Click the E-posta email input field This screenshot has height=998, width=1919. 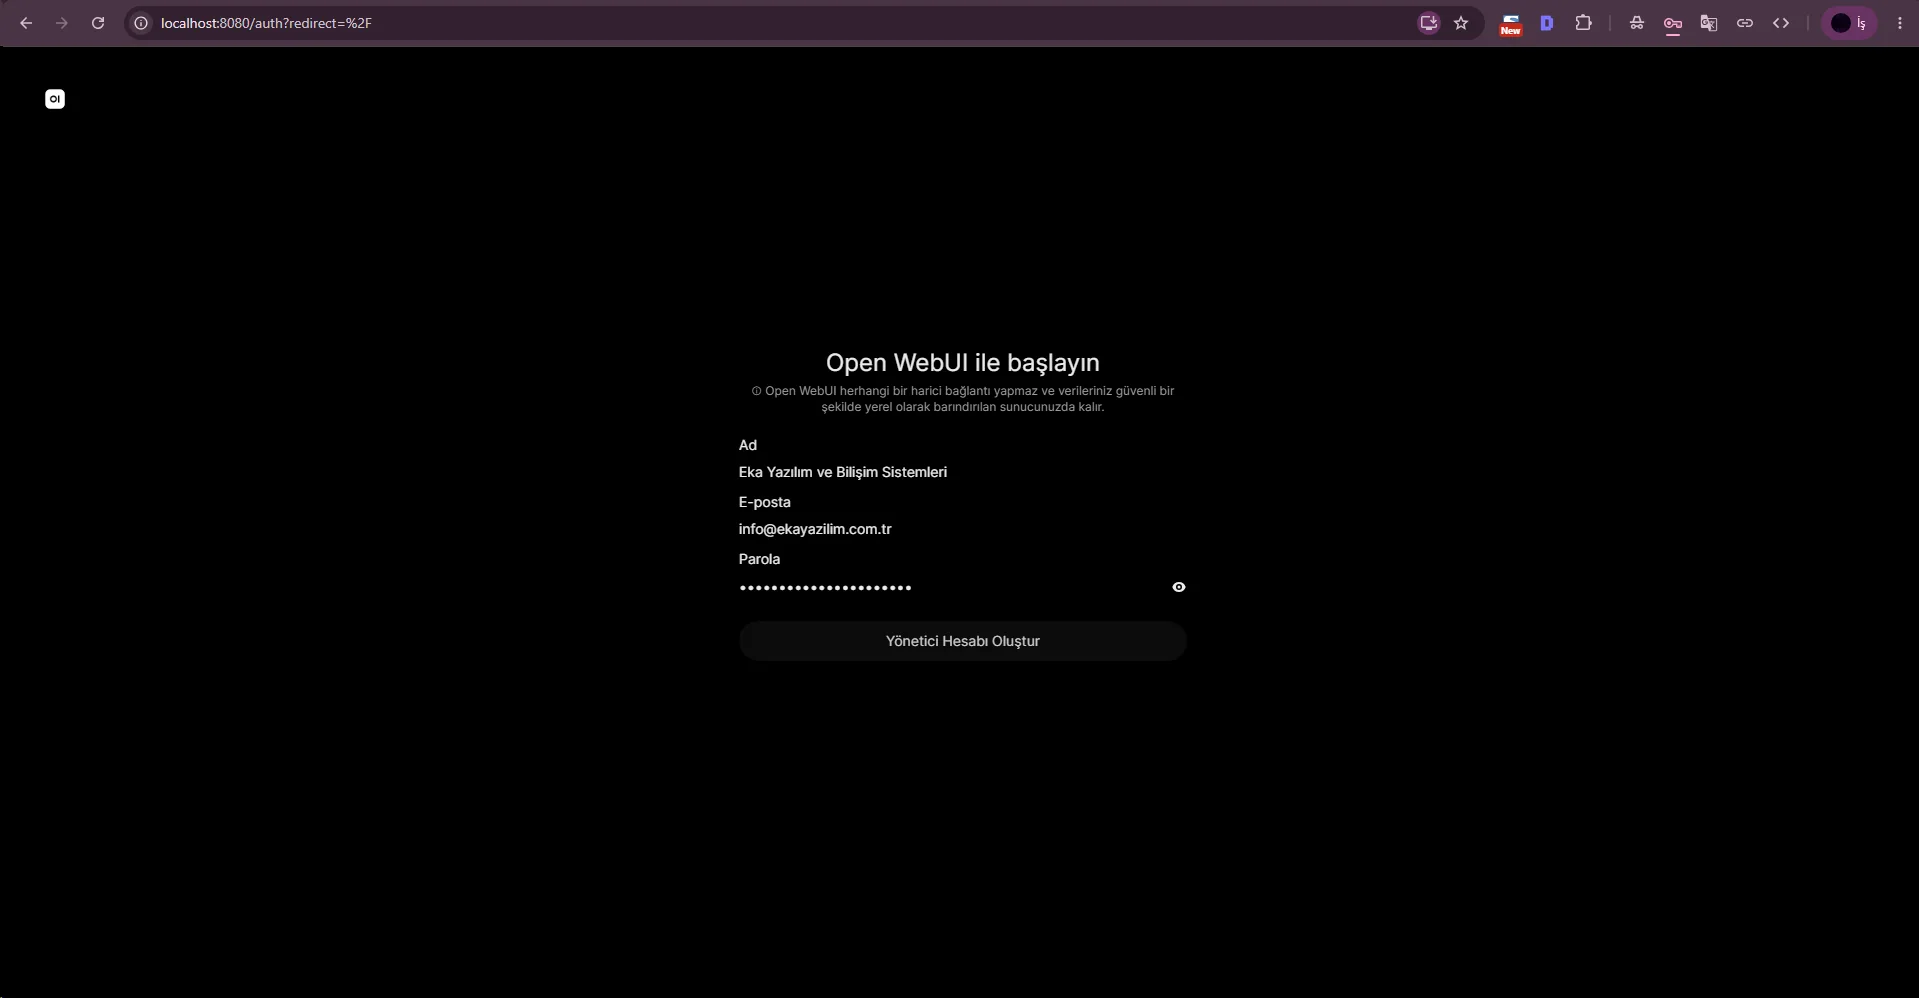pyautogui.click(x=963, y=529)
